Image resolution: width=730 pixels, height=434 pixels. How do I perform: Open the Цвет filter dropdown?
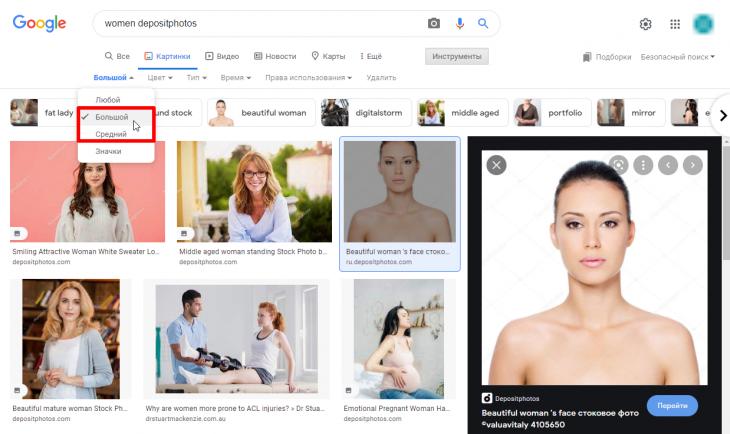click(160, 77)
